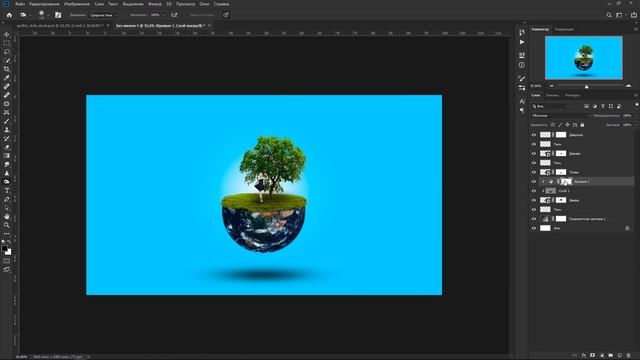Select the Zoom tool in toolbox

7,225
